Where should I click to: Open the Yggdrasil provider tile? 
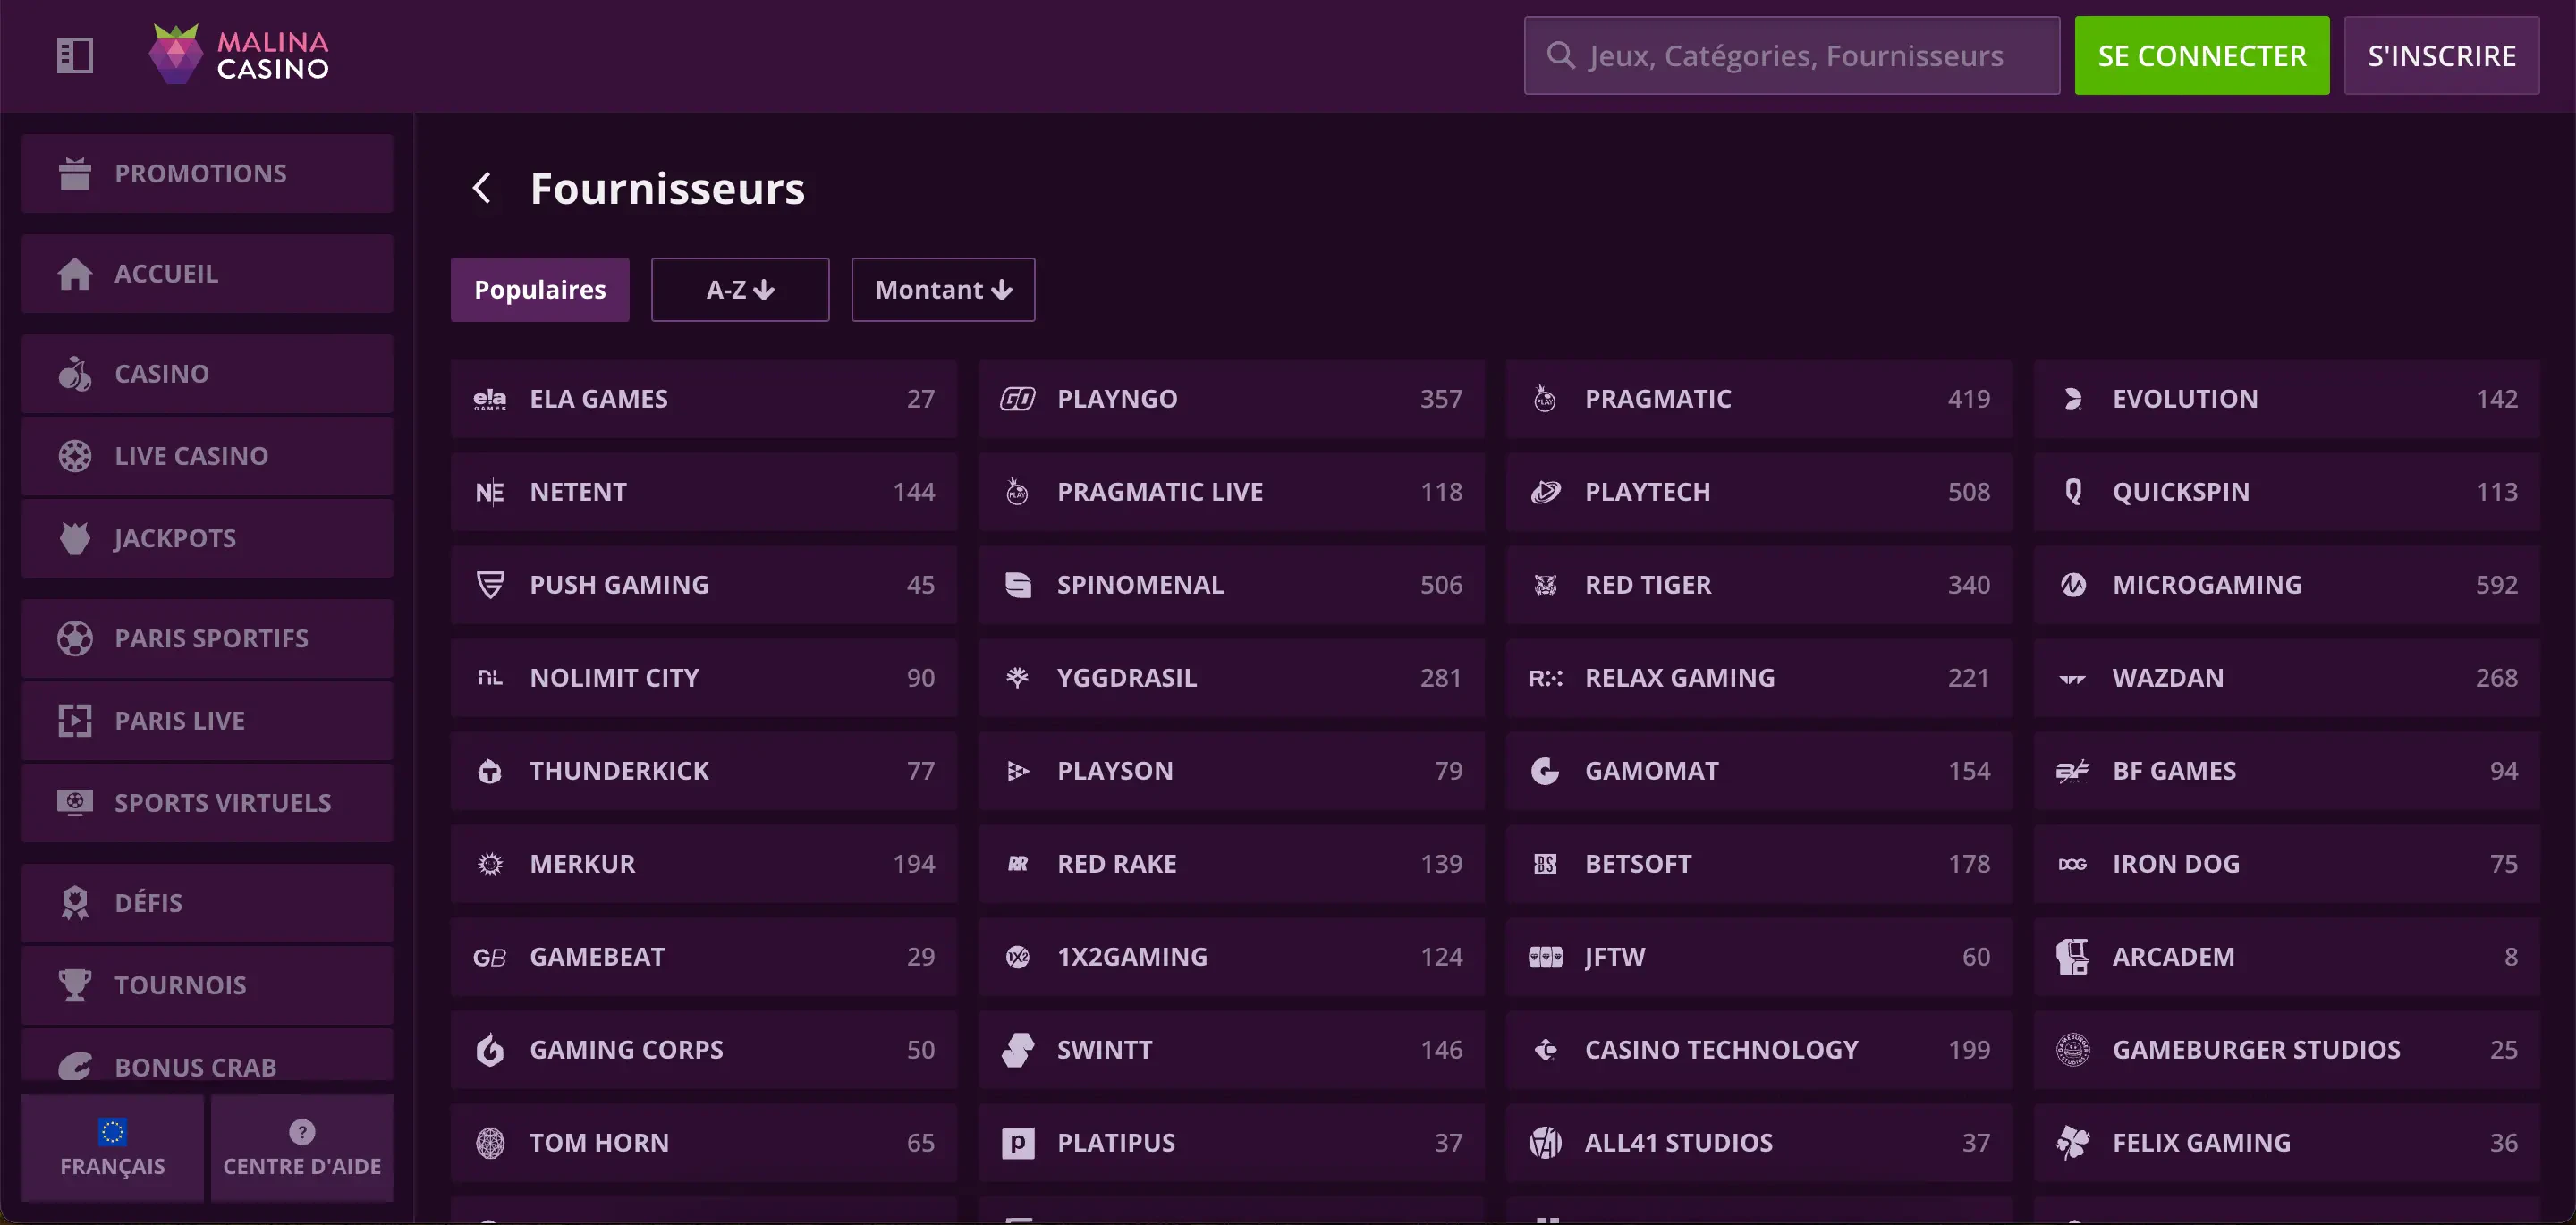(1231, 678)
